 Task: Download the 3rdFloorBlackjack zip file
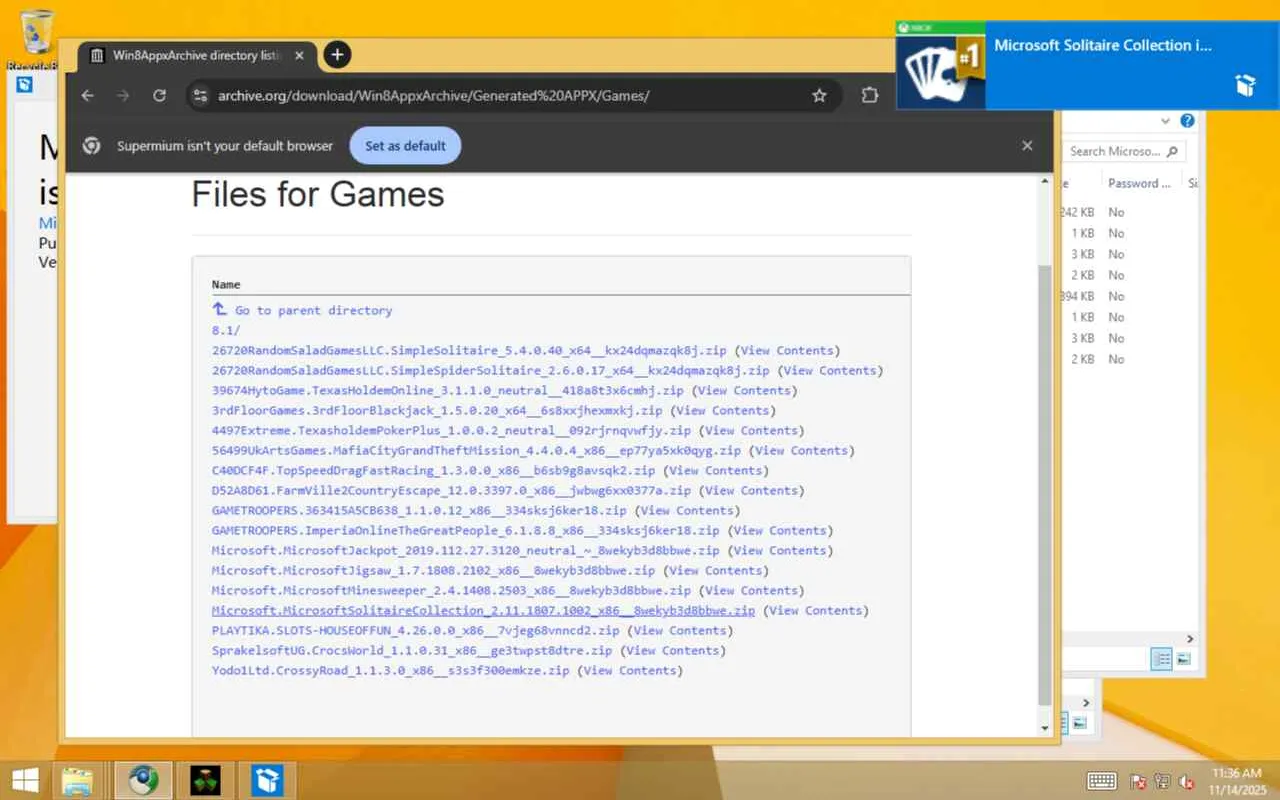click(437, 410)
